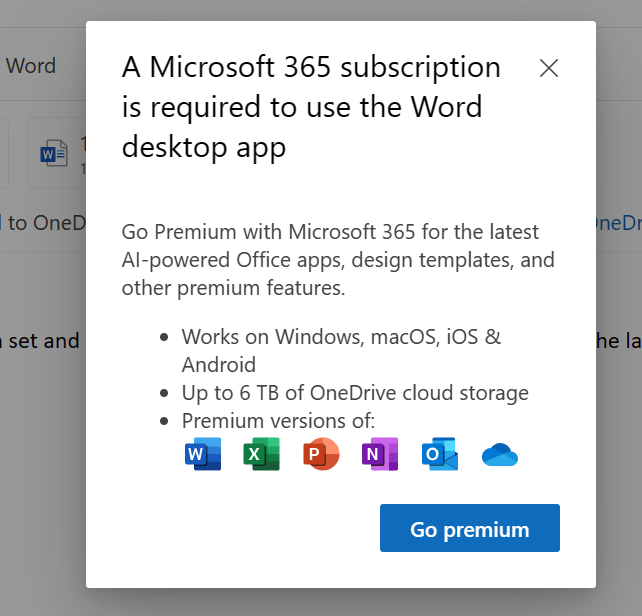Click the PowerPoint icon
This screenshot has height=616, width=642.
click(321, 455)
